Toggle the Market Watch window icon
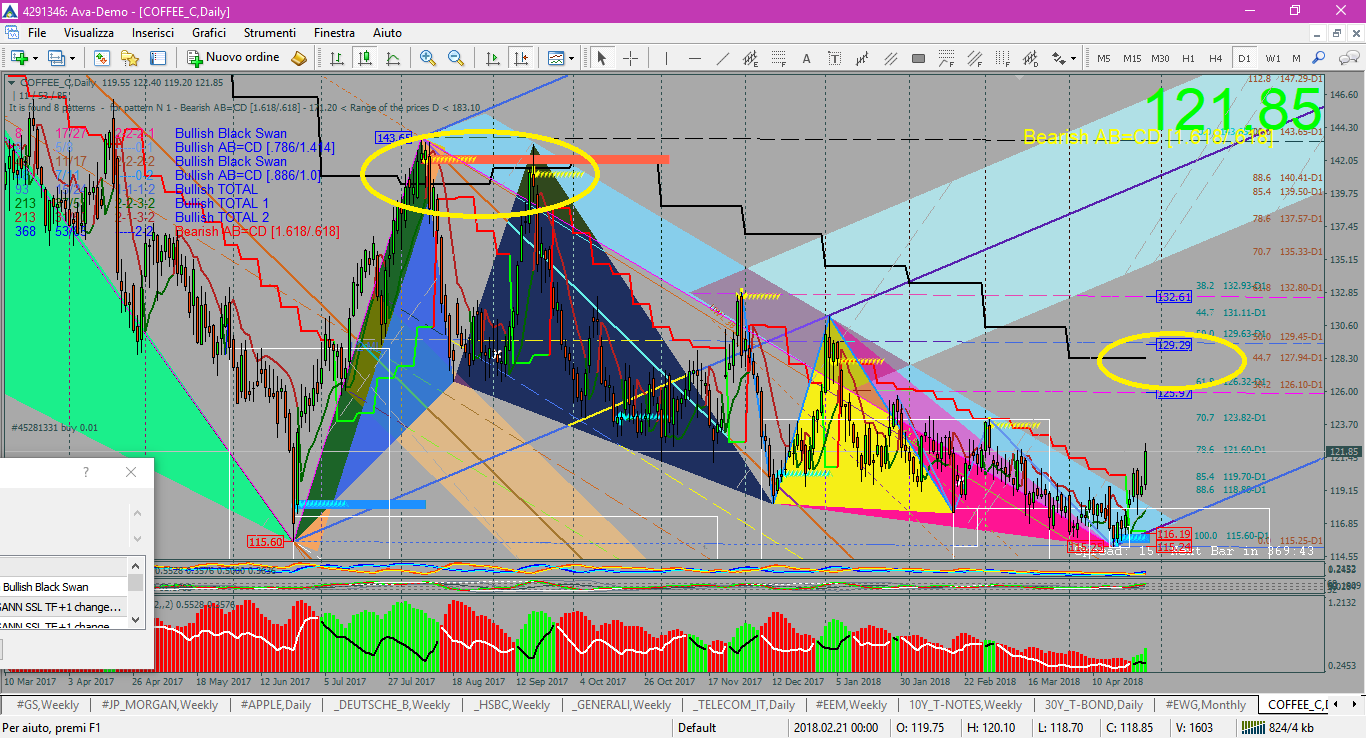Viewport: 1366px width, 738px height. tap(102, 58)
